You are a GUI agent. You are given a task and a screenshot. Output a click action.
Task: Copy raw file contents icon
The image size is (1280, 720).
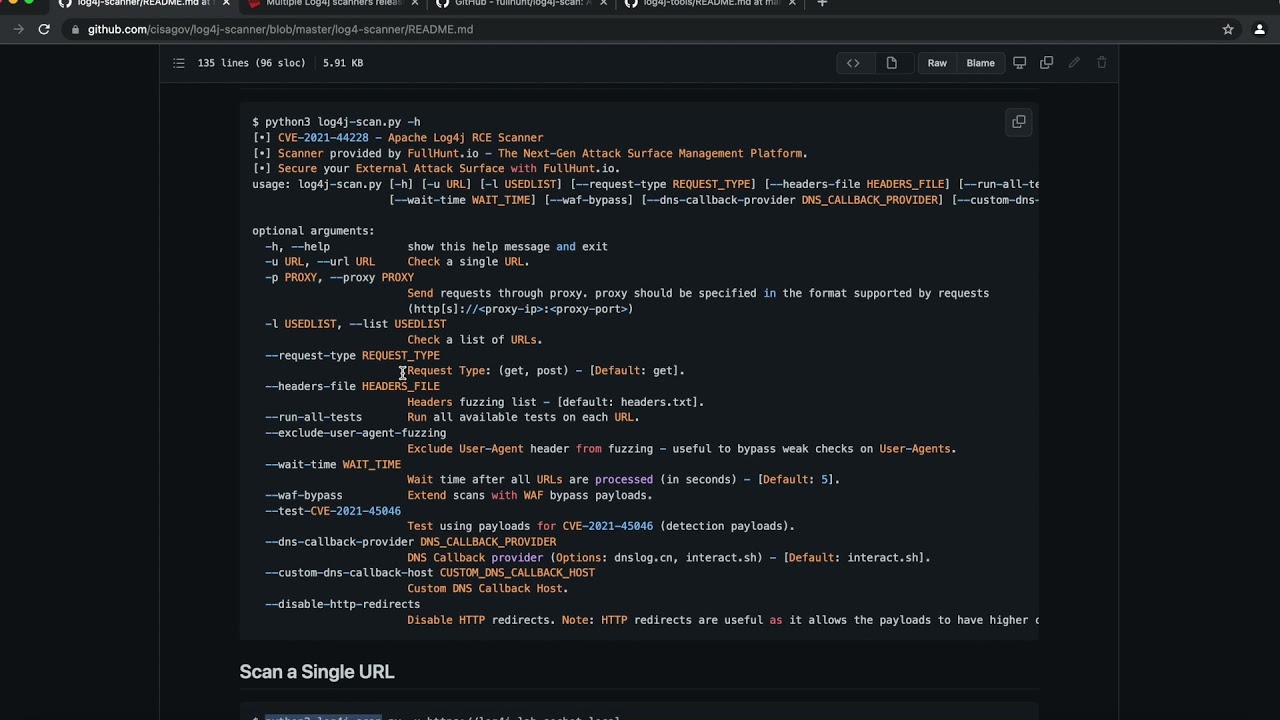pyautogui.click(x=1047, y=63)
